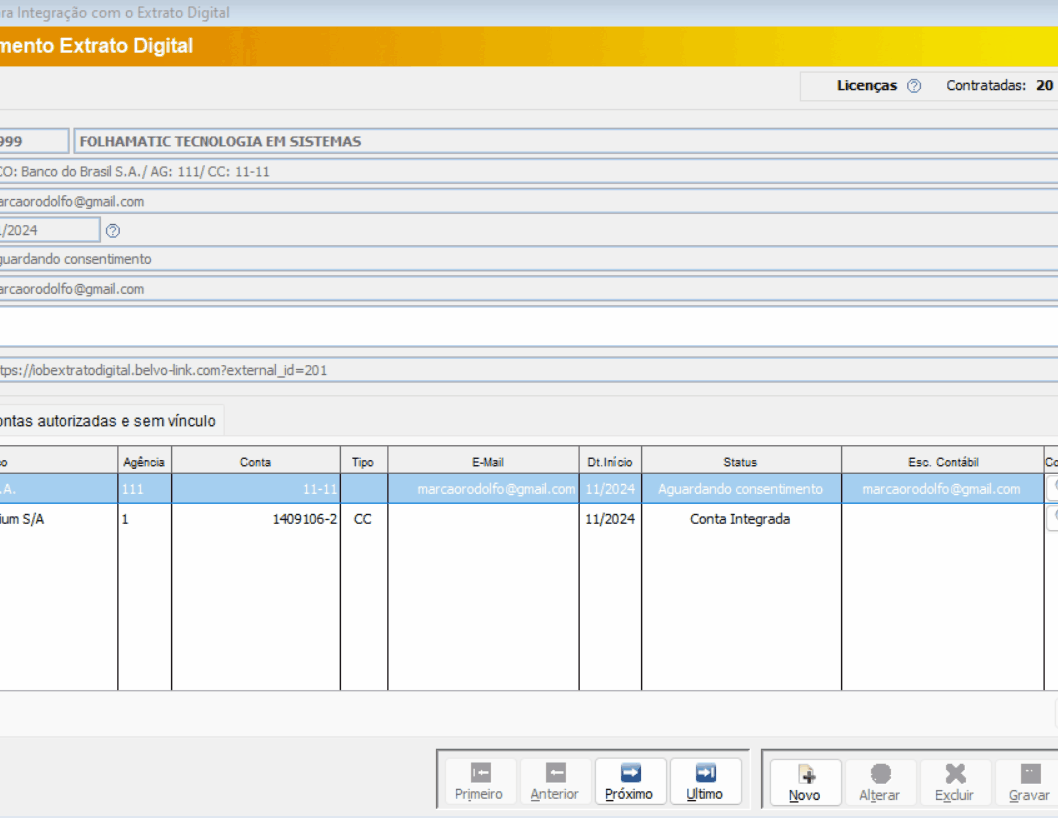Click the Status column header
Image resolution: width=1058 pixels, height=818 pixels.
(740, 462)
